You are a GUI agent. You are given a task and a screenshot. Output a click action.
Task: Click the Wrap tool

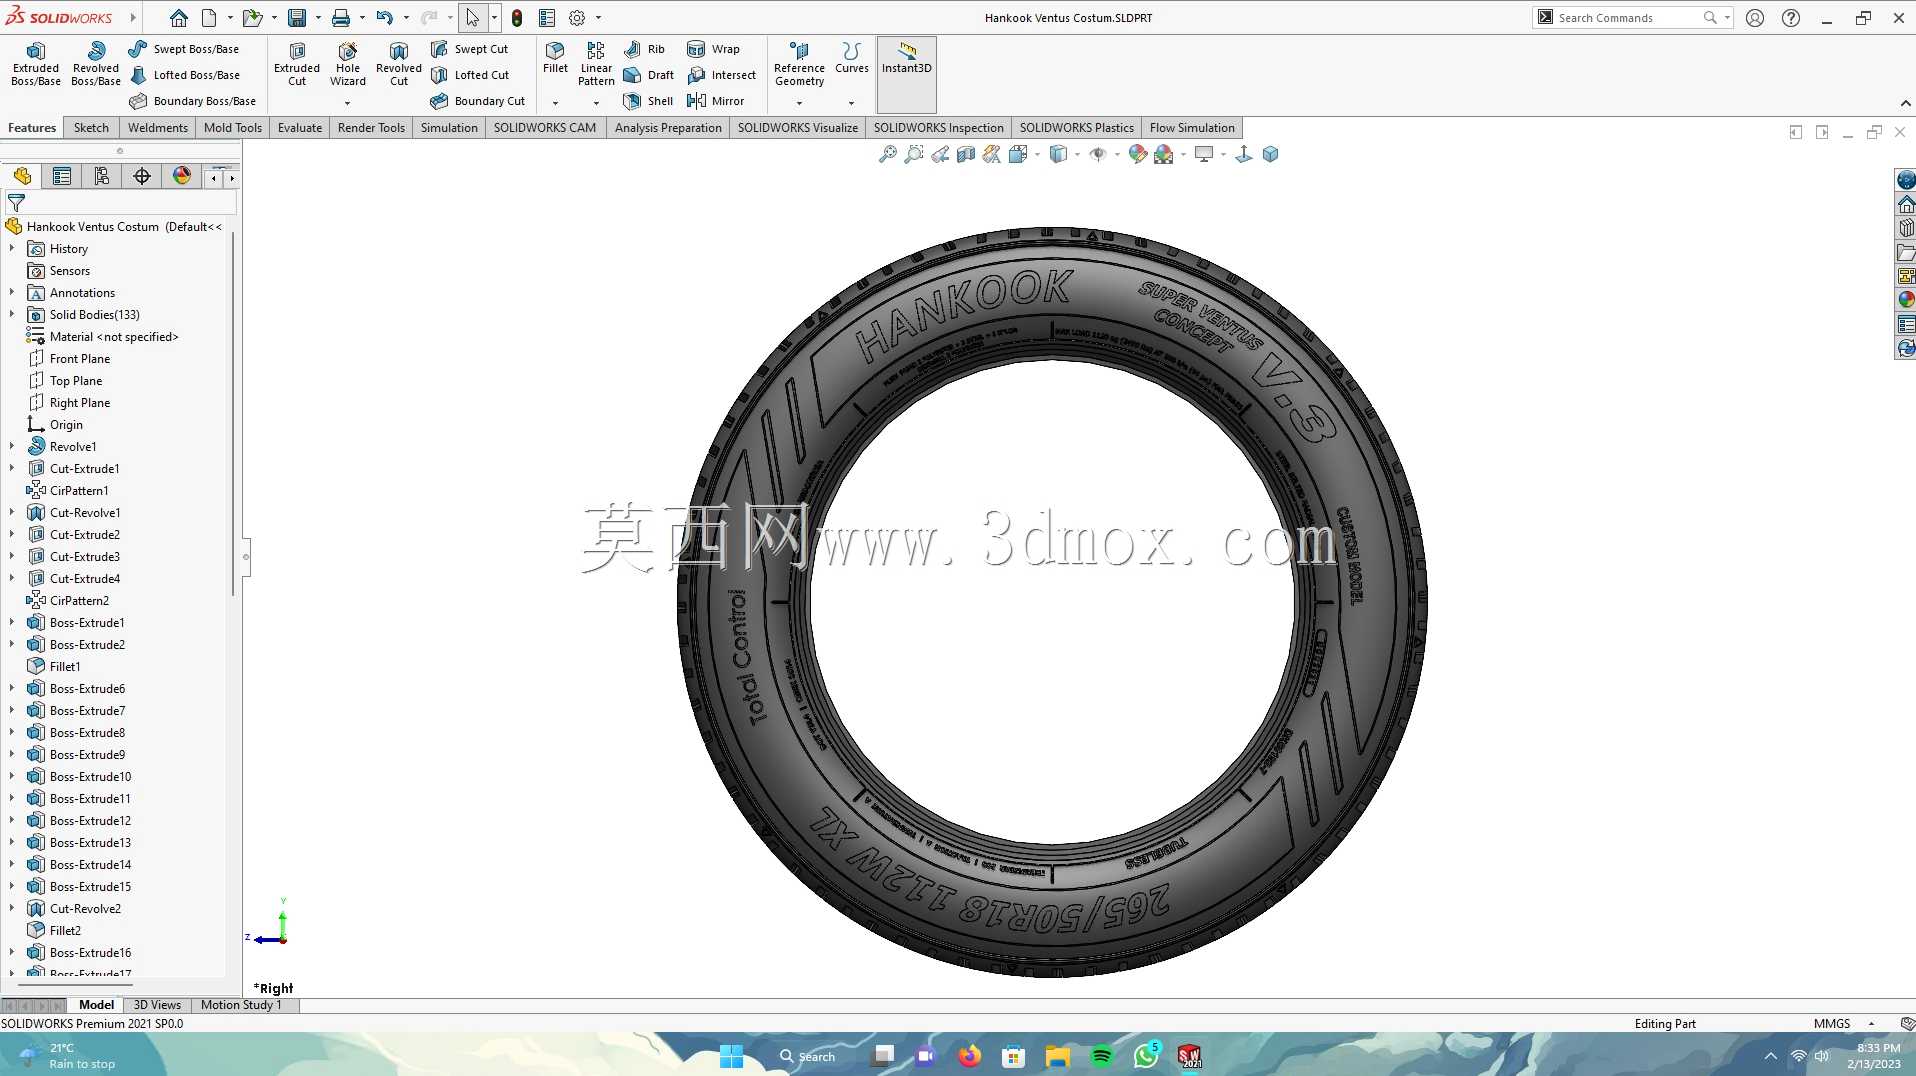[x=714, y=49]
